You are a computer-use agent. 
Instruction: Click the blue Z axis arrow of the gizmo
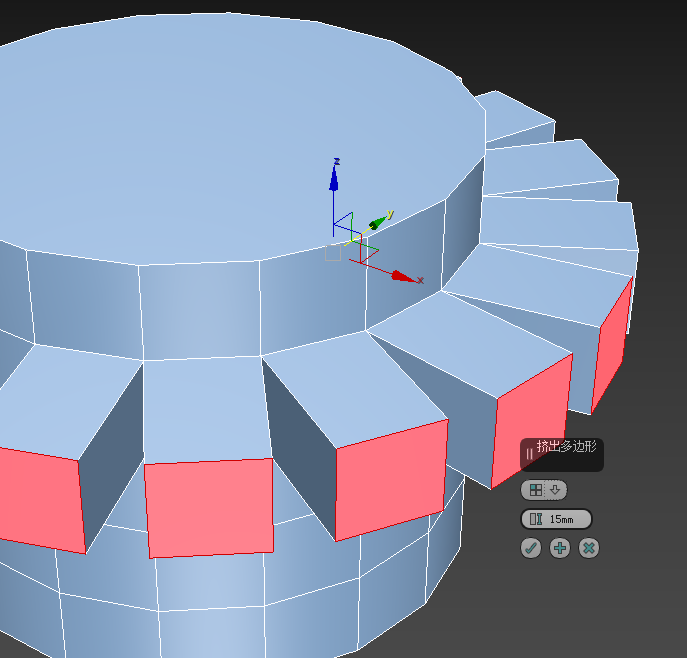334,176
